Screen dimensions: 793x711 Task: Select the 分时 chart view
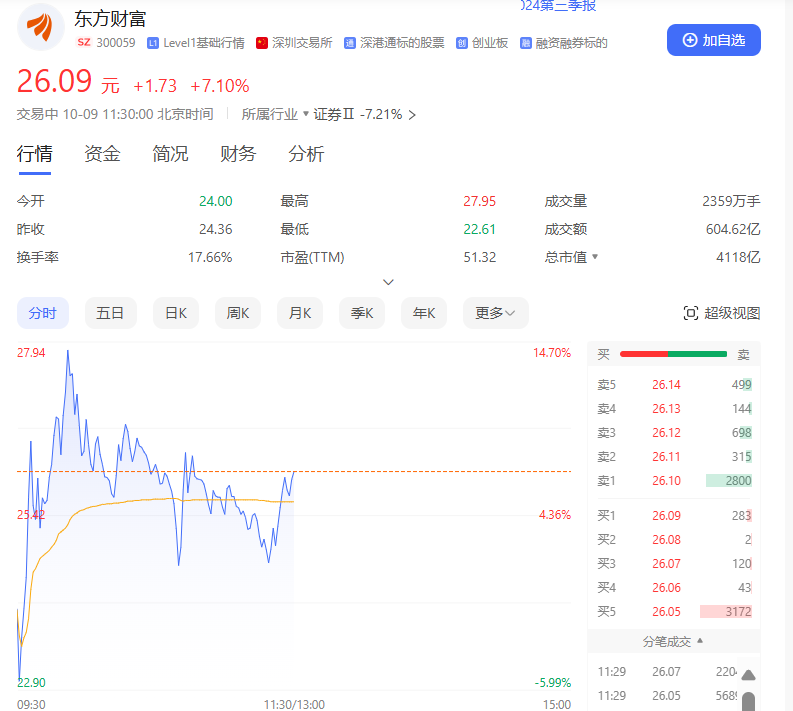(43, 313)
